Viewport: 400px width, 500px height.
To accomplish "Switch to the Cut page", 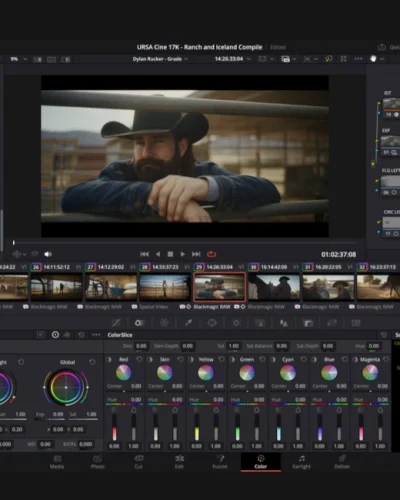I will [x=139, y=462].
